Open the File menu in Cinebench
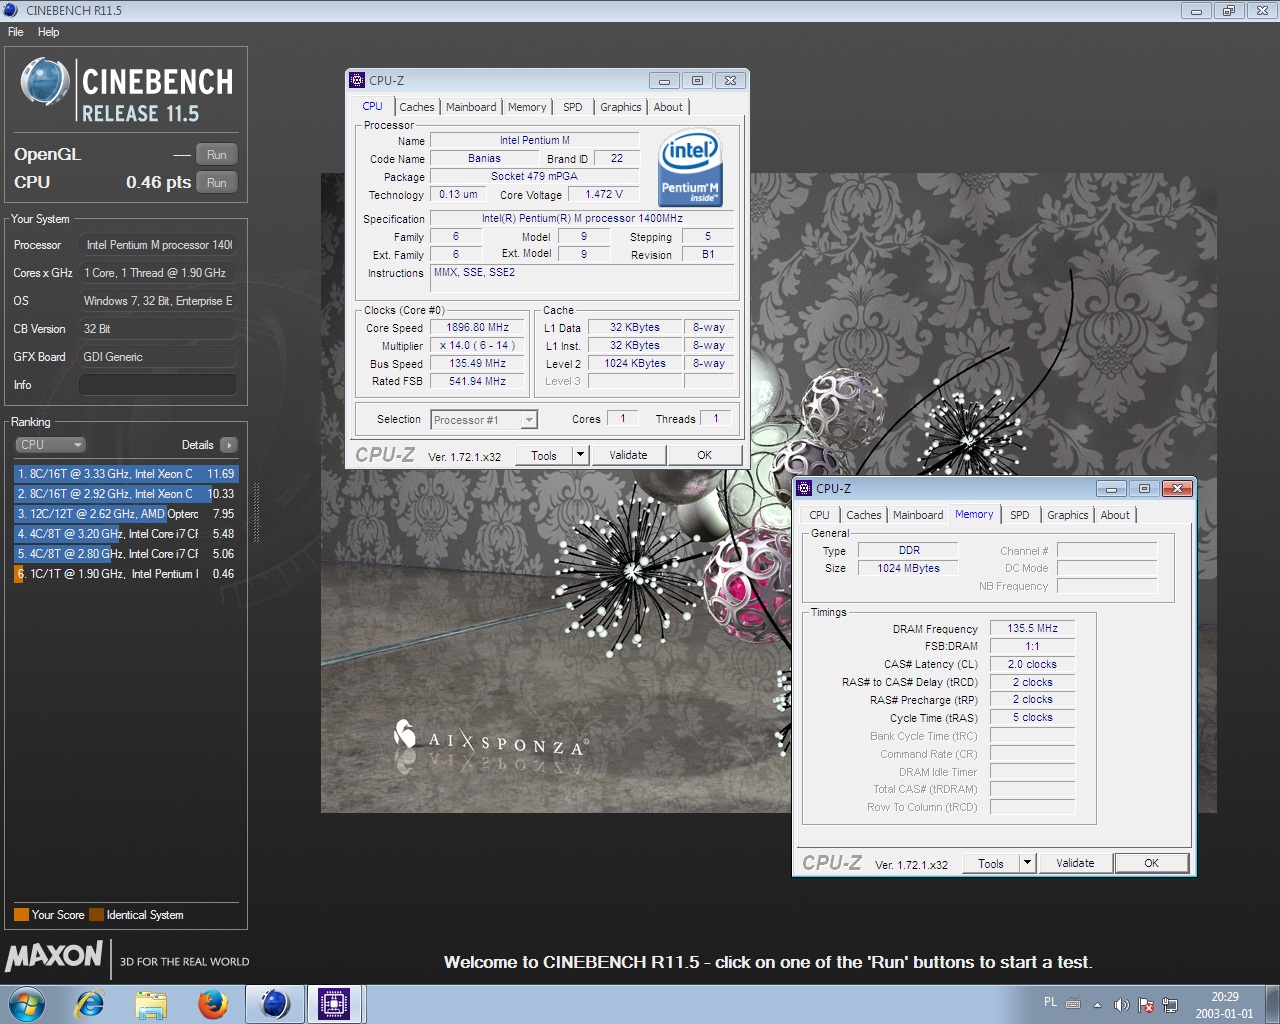 pyautogui.click(x=16, y=32)
